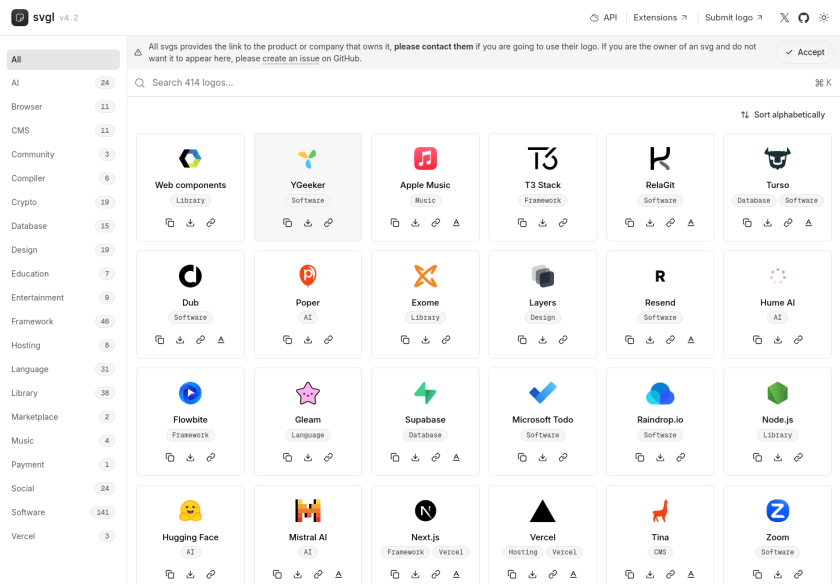Accept the logo usage notice
The width and height of the screenshot is (840, 584).
805,53
